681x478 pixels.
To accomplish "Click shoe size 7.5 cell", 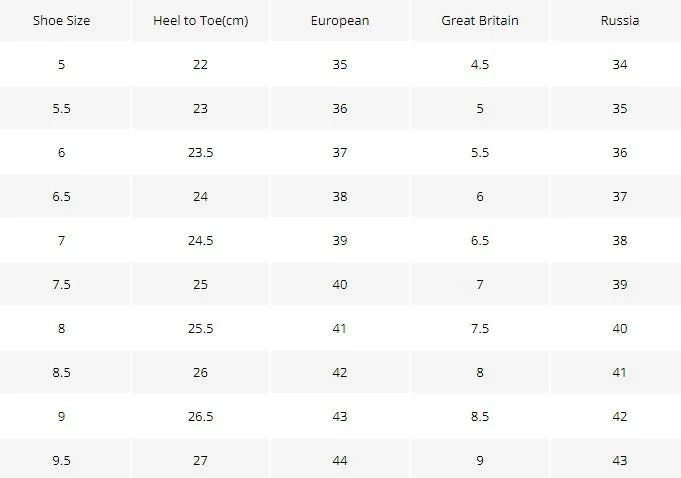I will [x=61, y=284].
